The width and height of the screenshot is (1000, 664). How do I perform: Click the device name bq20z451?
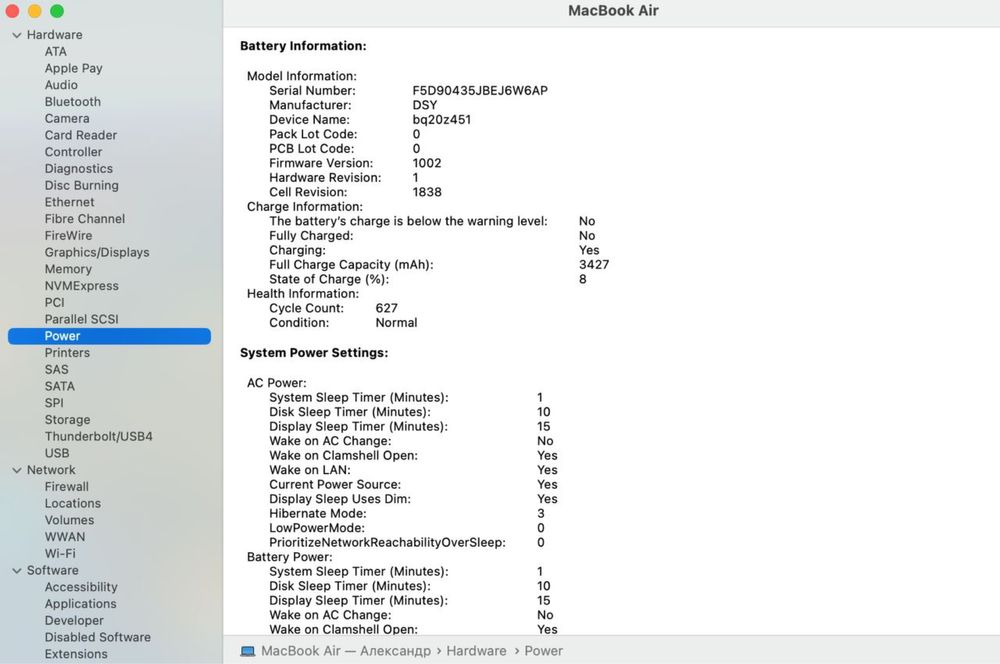[x=441, y=120]
